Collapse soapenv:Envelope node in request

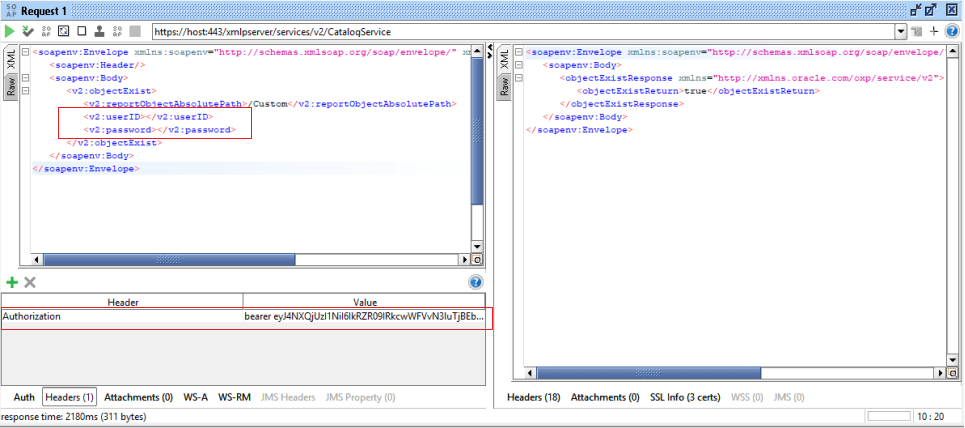25,52
